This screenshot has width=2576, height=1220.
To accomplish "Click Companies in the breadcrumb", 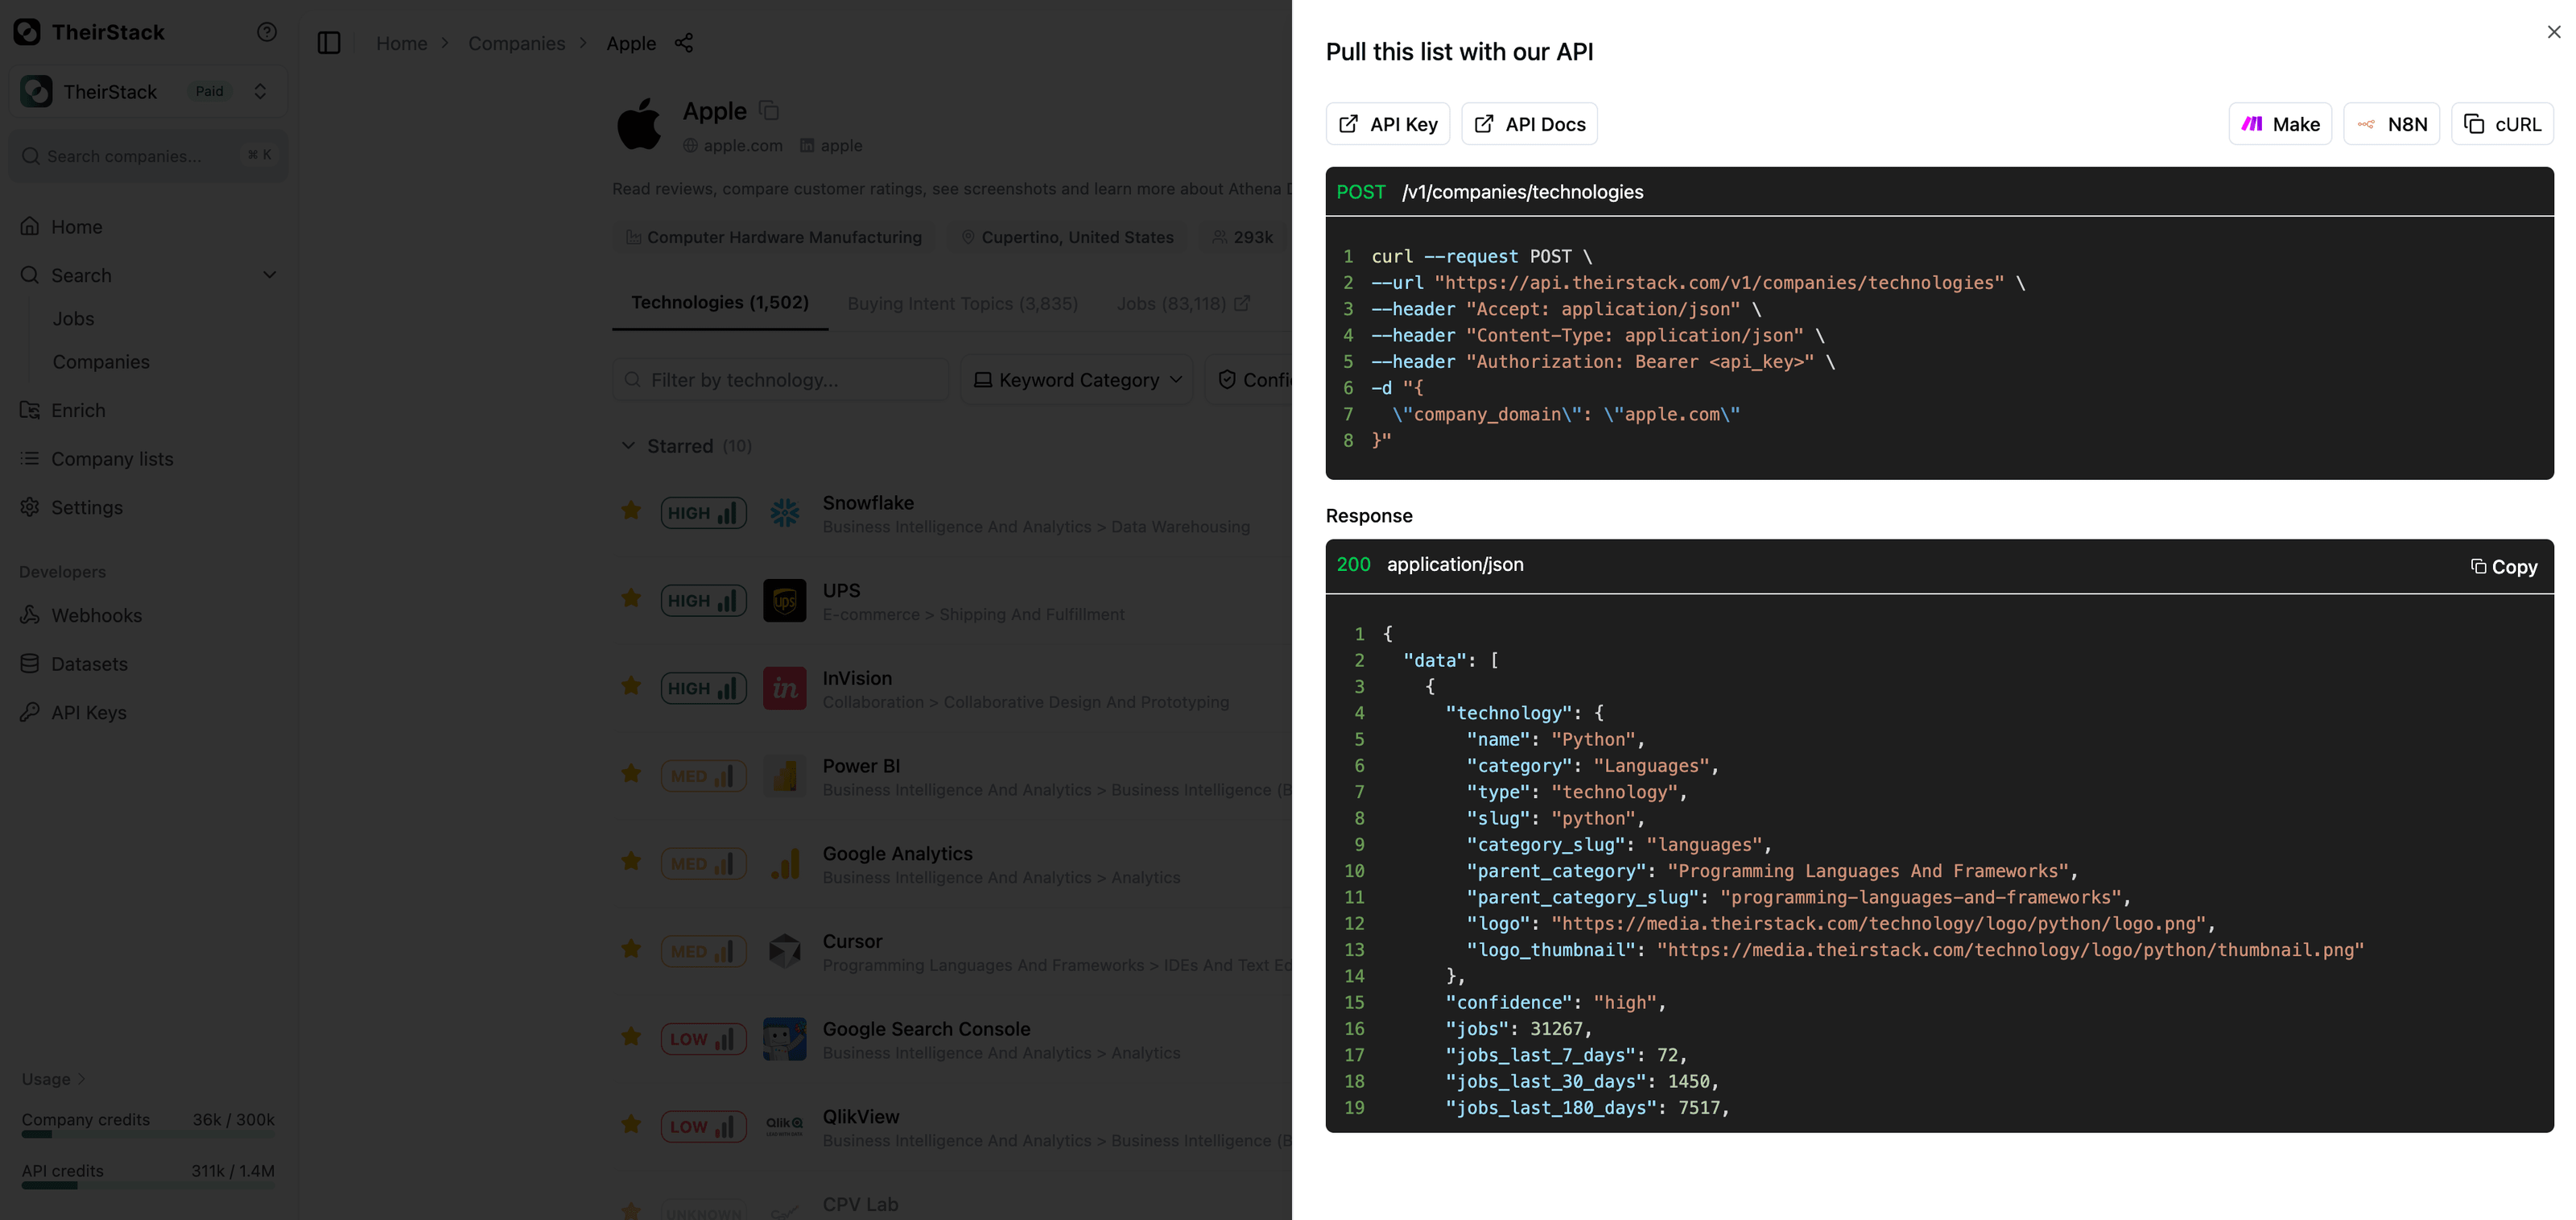I will 516,43.
